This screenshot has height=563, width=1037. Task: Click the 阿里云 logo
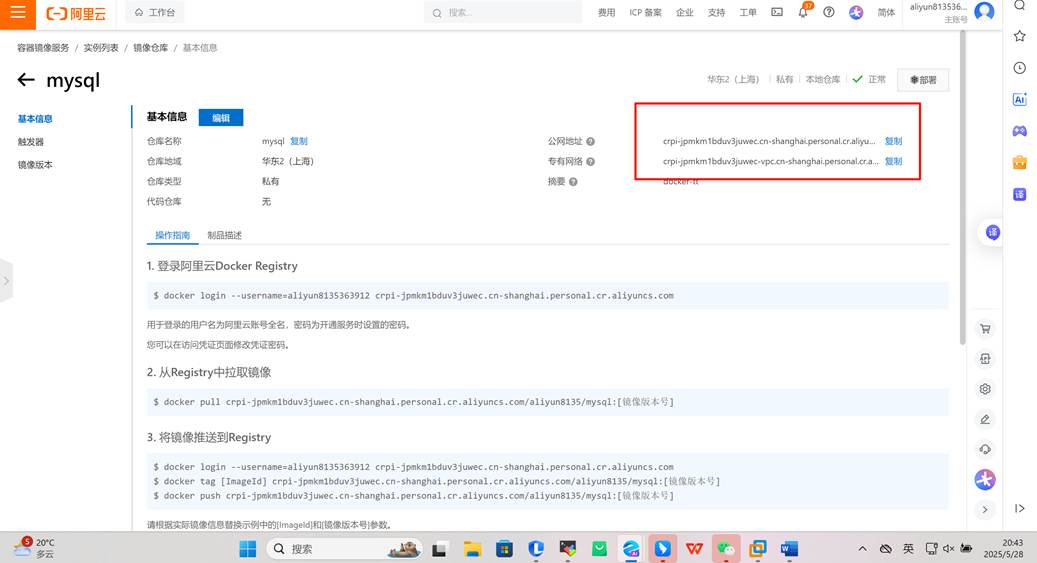[76, 13]
